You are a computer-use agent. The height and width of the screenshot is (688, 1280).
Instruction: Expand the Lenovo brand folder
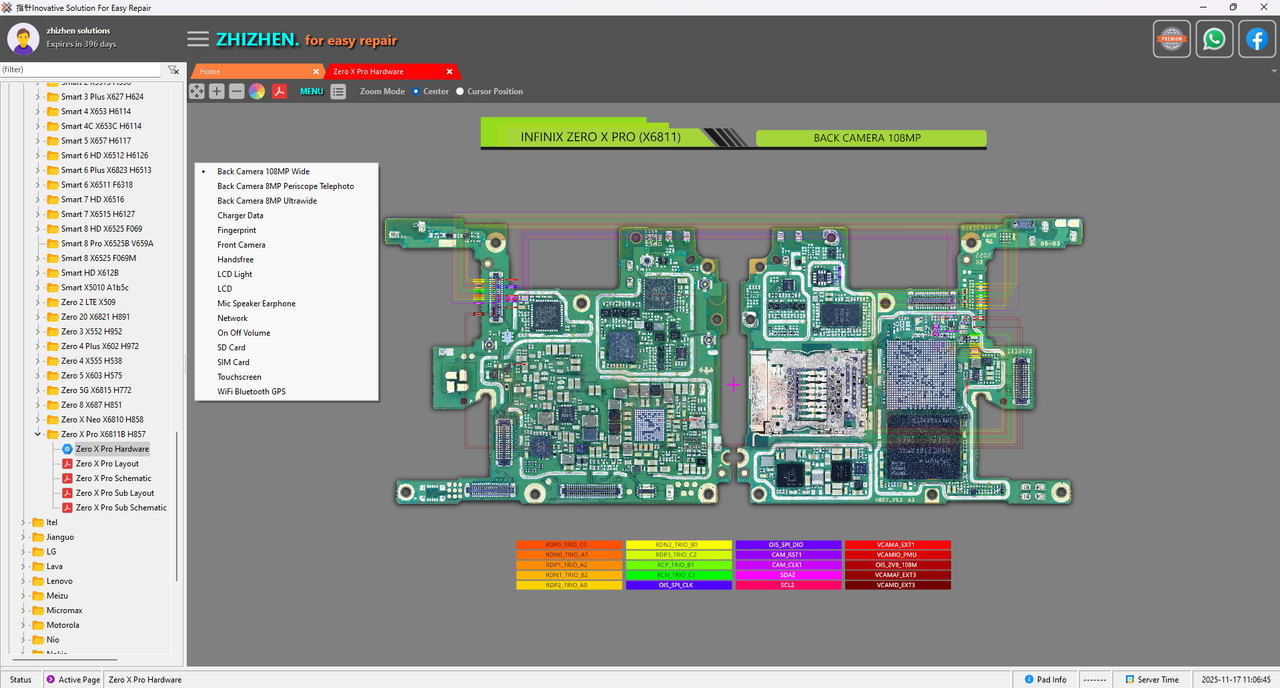point(24,581)
